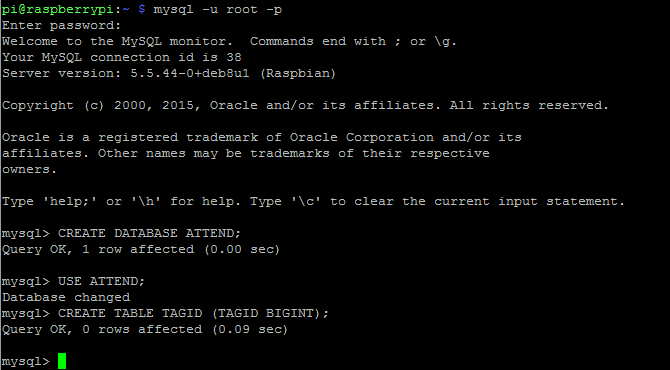Click the 'mysql -u root -p' command
The image size is (670, 370).
click(x=217, y=9)
